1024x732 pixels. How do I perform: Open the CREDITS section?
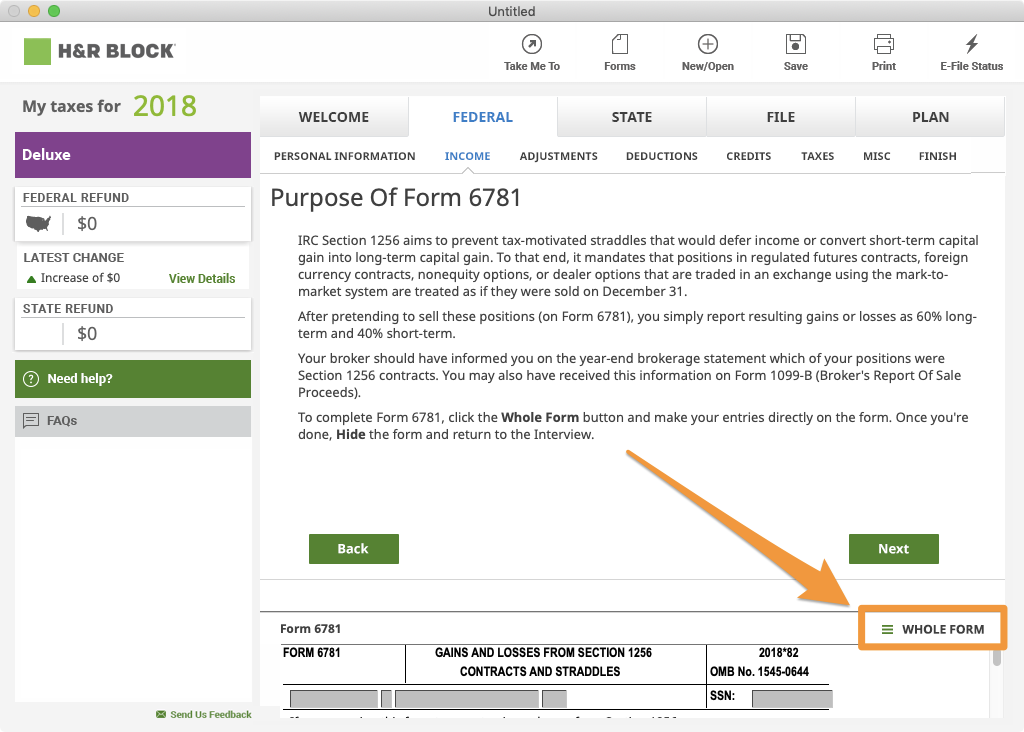coord(748,156)
